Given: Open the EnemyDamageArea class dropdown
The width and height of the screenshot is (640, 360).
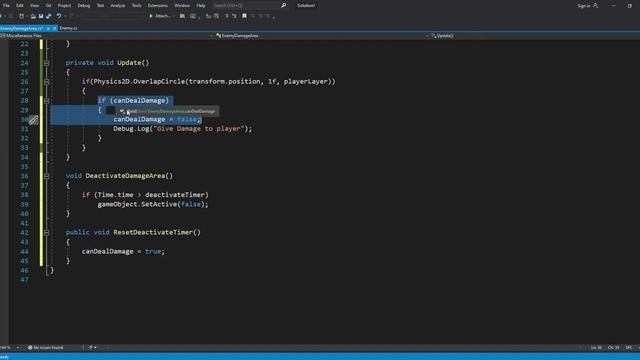Looking at the screenshot, I should [x=322, y=36].
